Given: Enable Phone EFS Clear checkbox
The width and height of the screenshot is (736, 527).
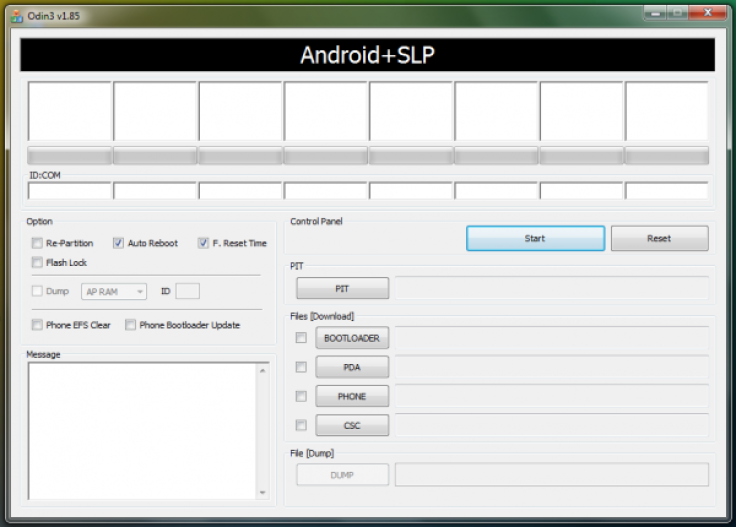Looking at the screenshot, I should pyautogui.click(x=37, y=325).
